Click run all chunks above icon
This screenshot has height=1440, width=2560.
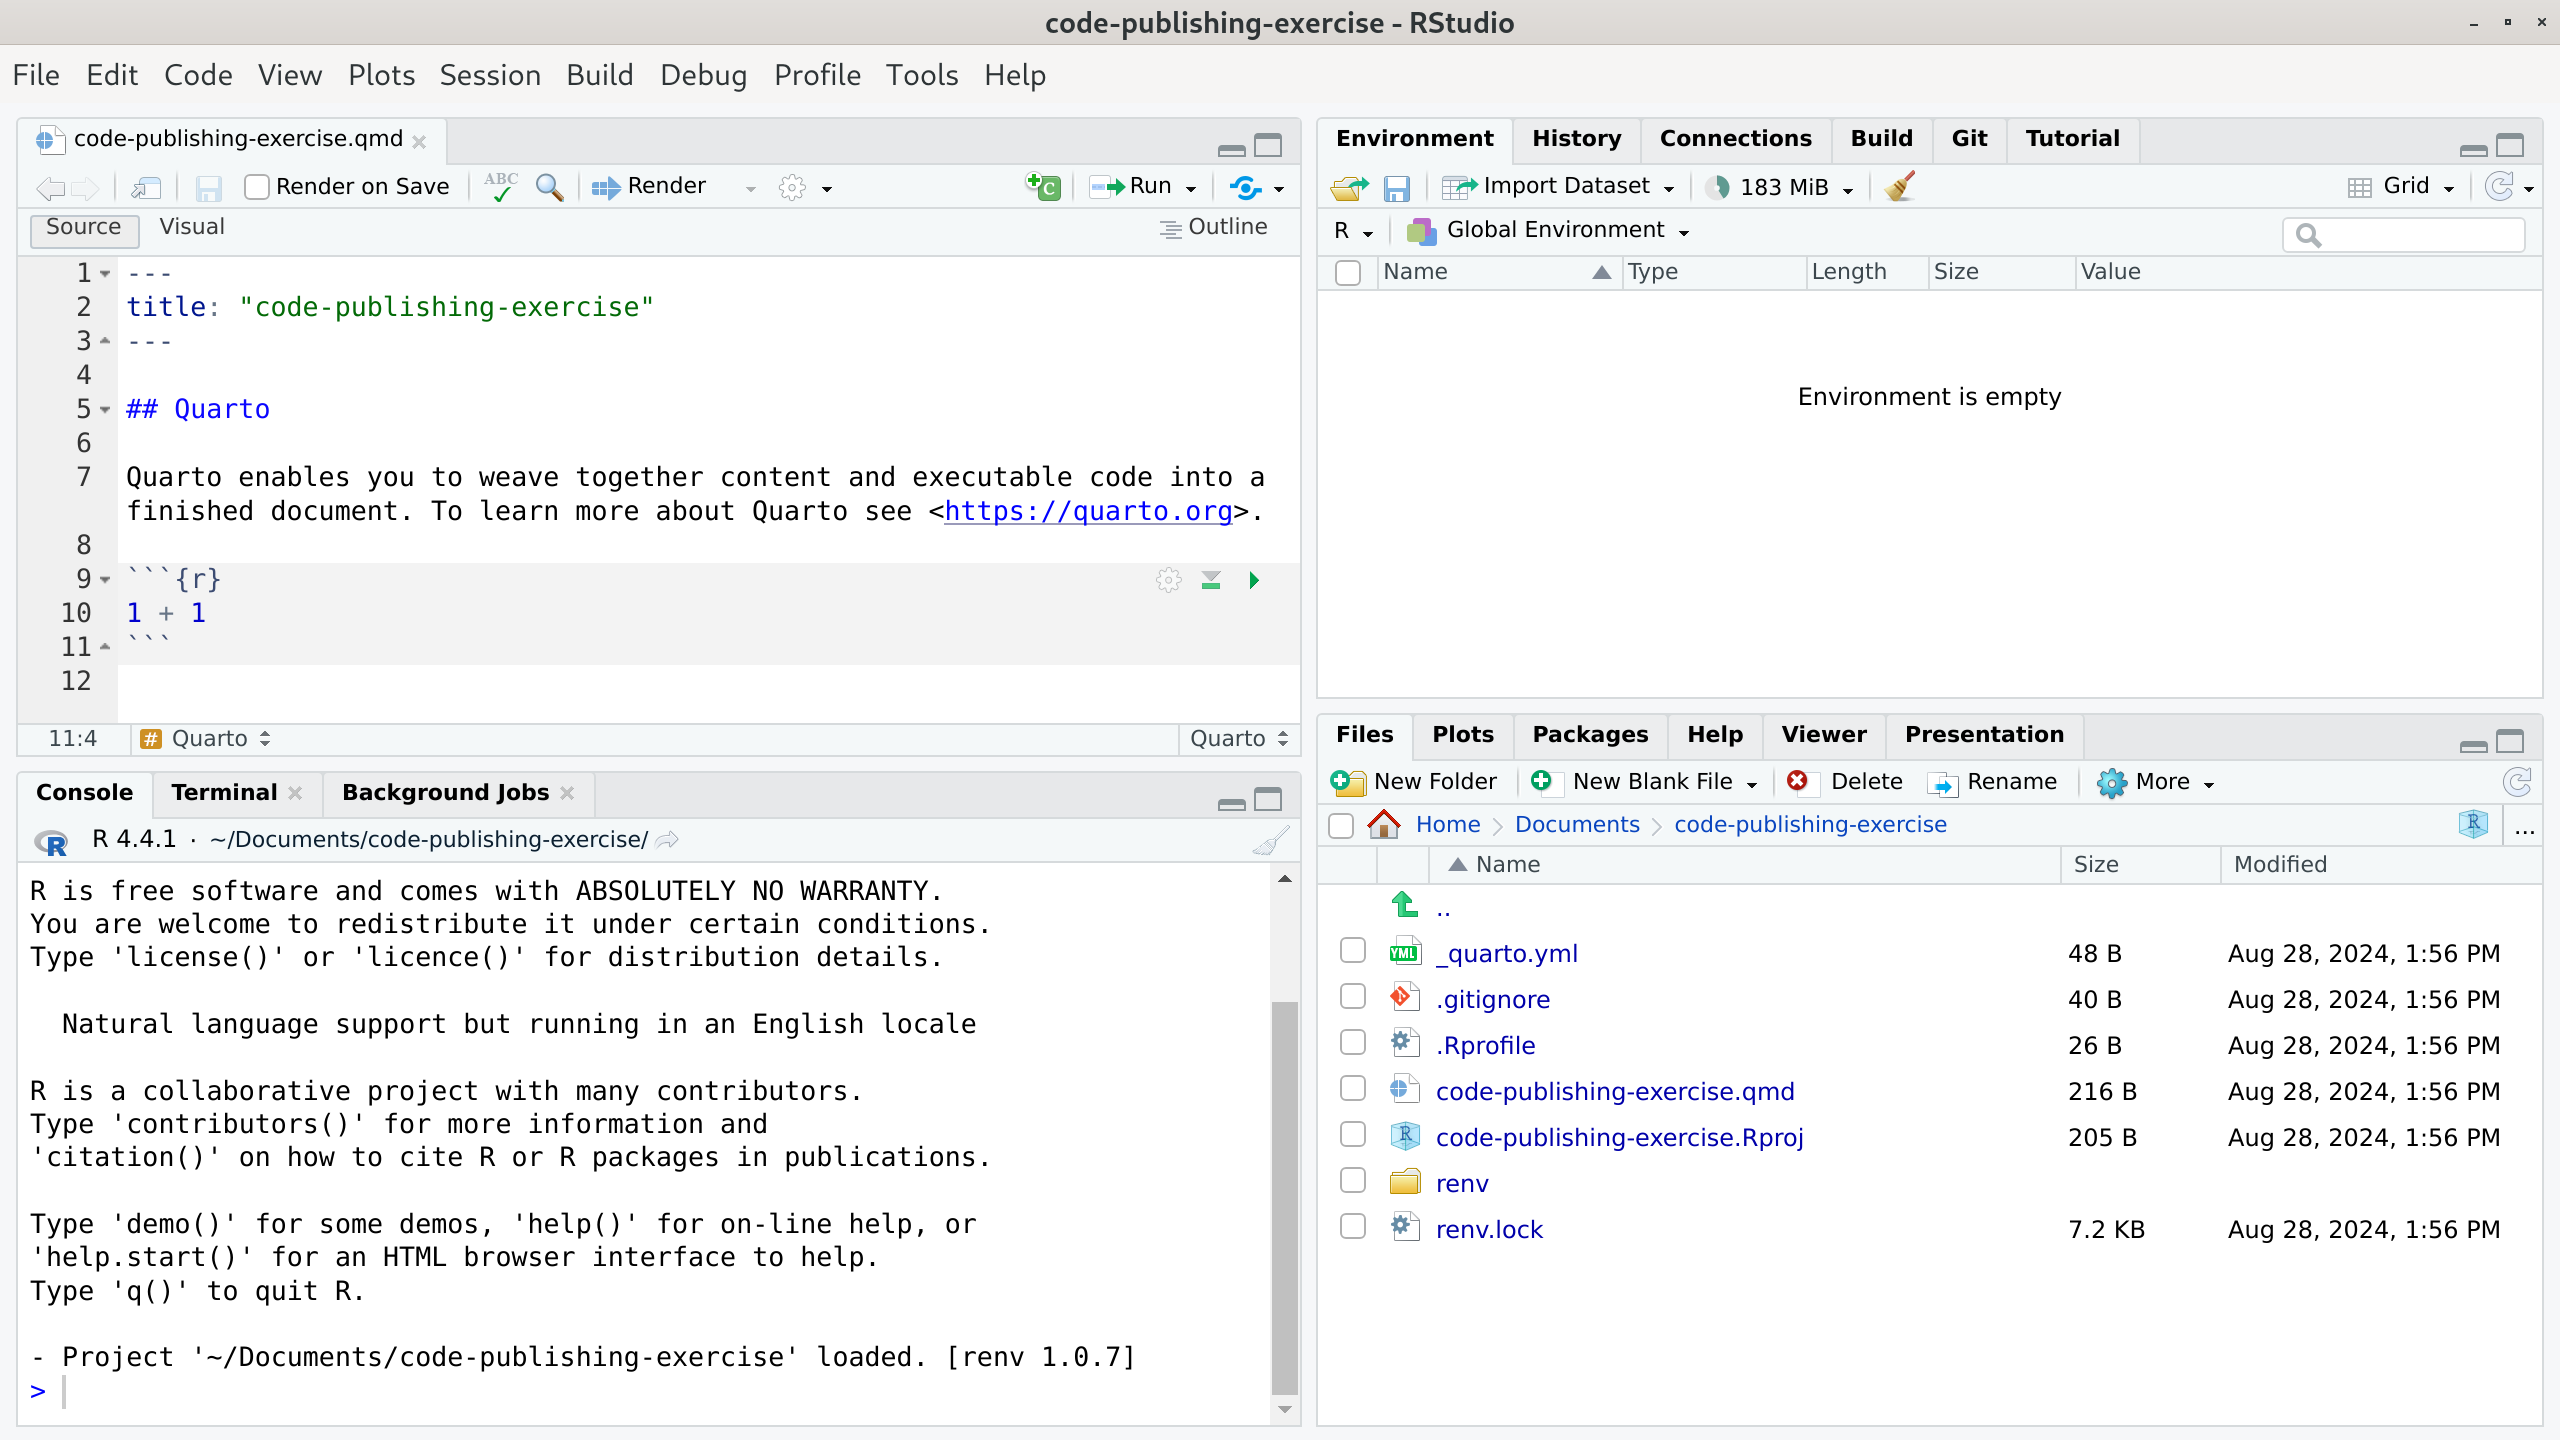point(1211,580)
